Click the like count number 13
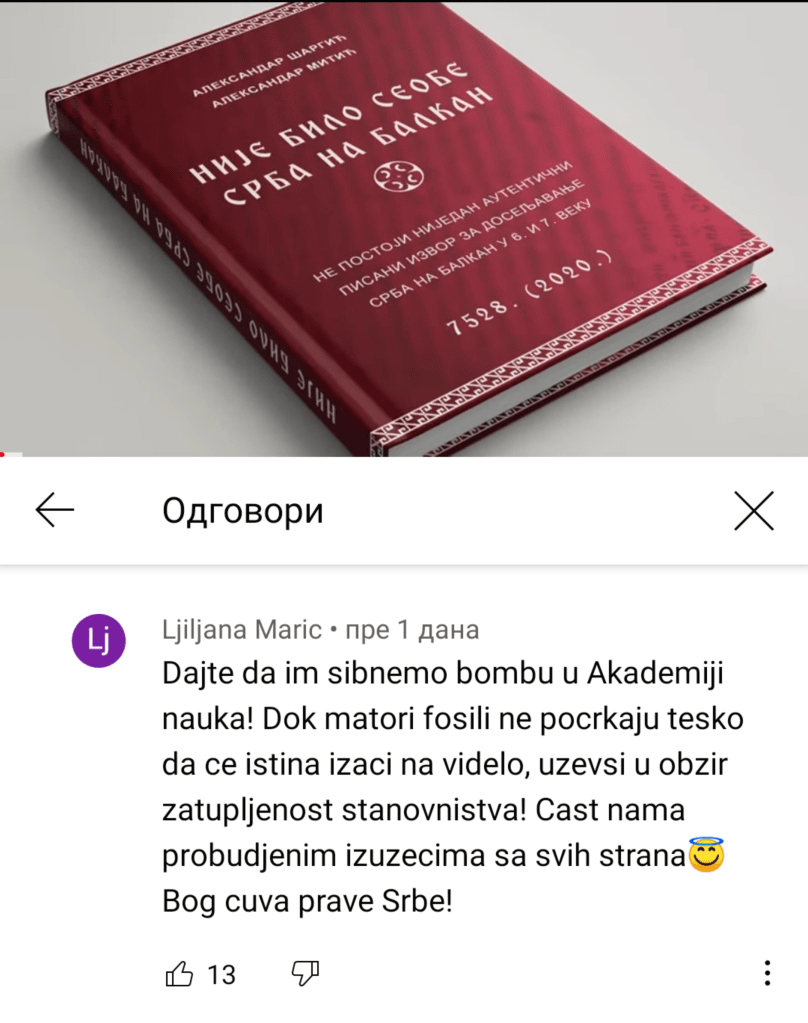 221,975
